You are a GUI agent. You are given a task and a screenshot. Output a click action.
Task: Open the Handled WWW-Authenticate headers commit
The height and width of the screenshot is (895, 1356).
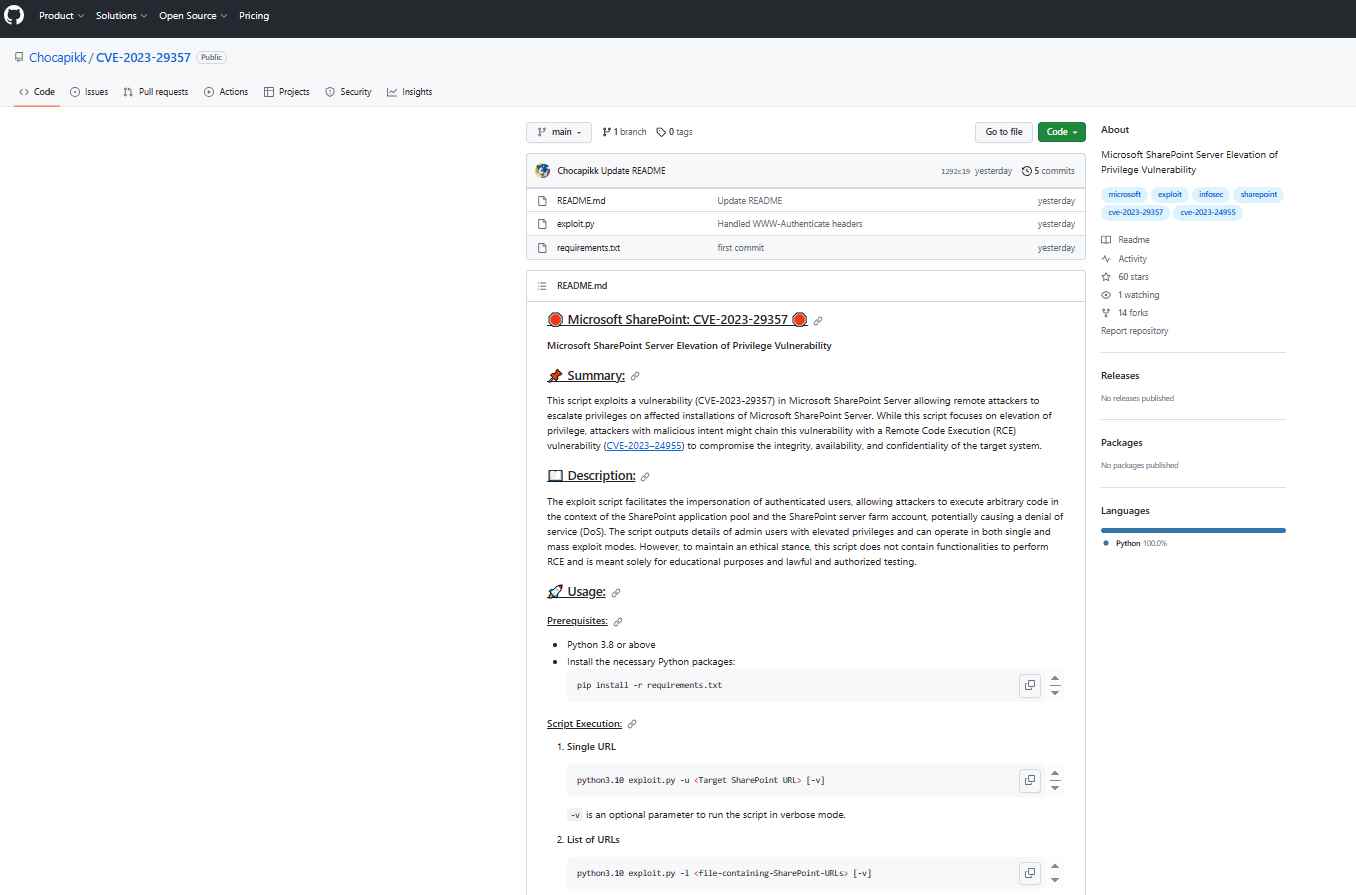tap(789, 224)
